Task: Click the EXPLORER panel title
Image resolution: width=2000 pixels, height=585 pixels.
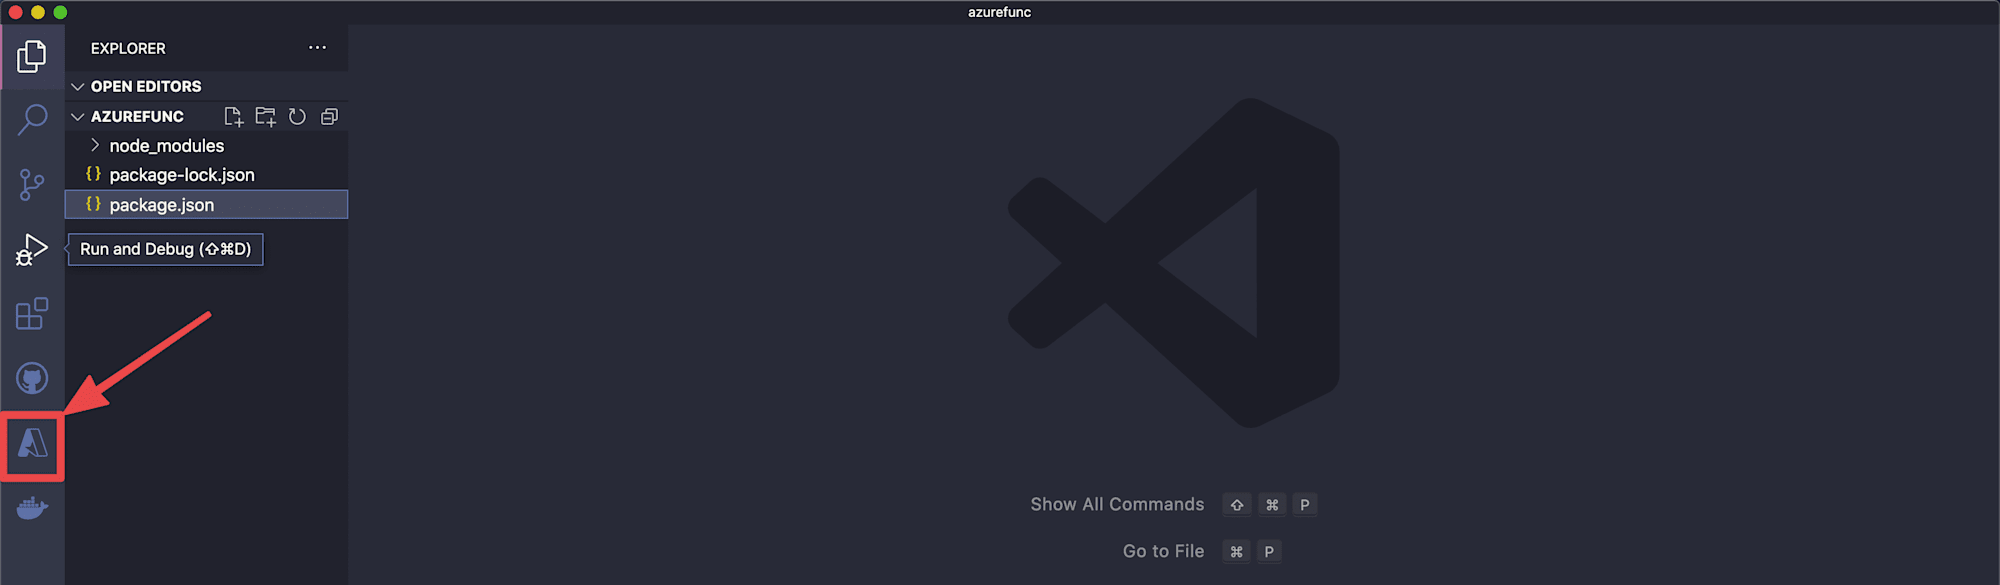Action: pos(128,48)
